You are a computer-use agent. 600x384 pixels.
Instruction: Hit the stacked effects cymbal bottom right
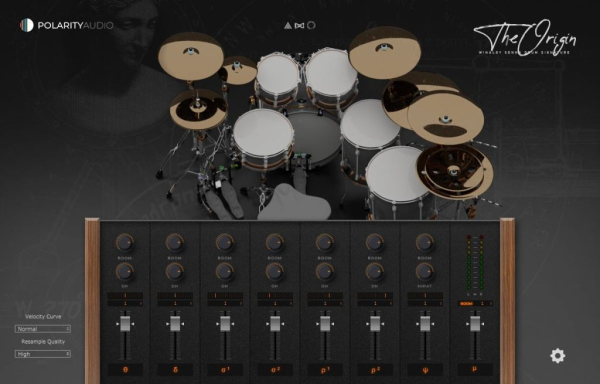click(x=455, y=171)
